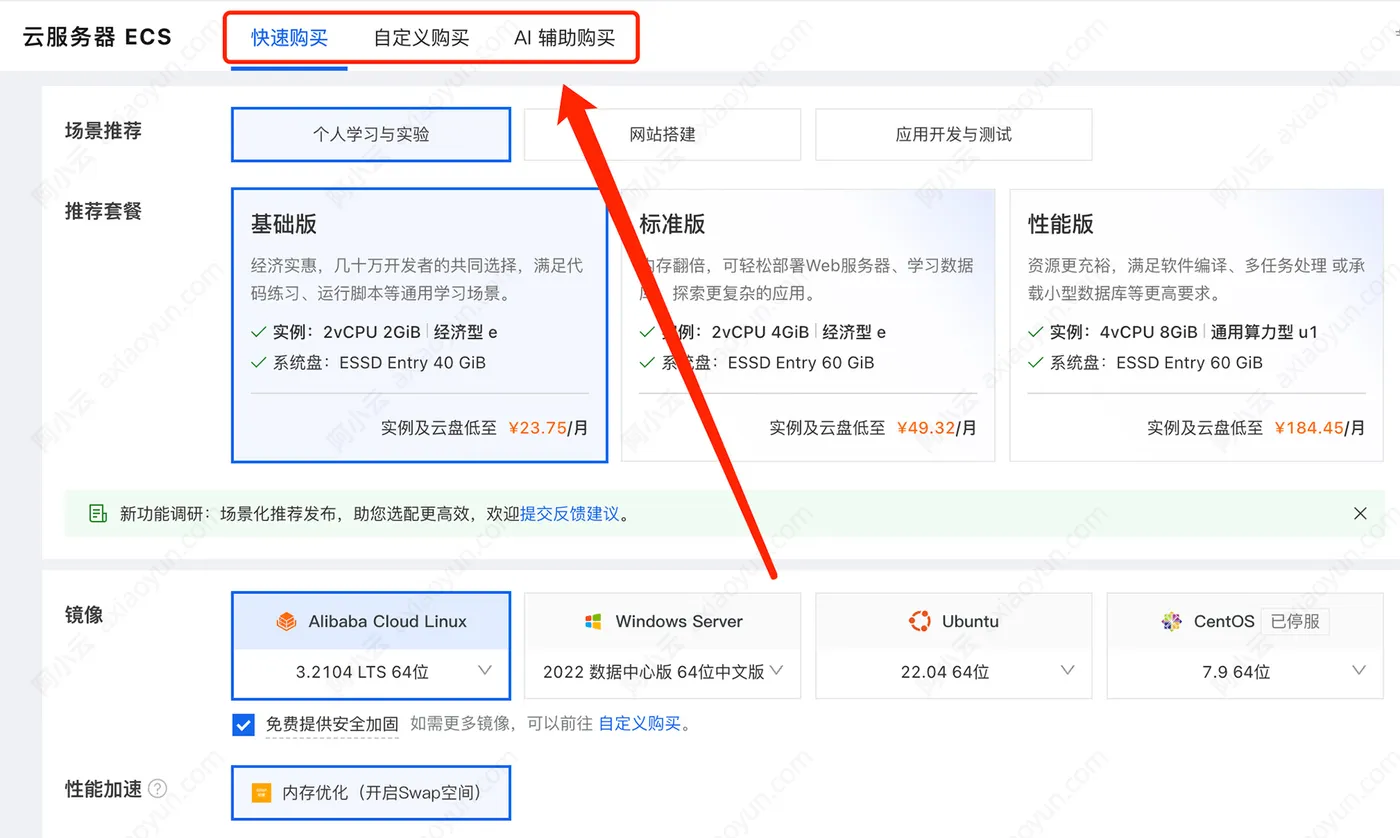This screenshot has width=1400, height=838.
Task: Switch to the 快速购买 tab
Action: (x=289, y=38)
